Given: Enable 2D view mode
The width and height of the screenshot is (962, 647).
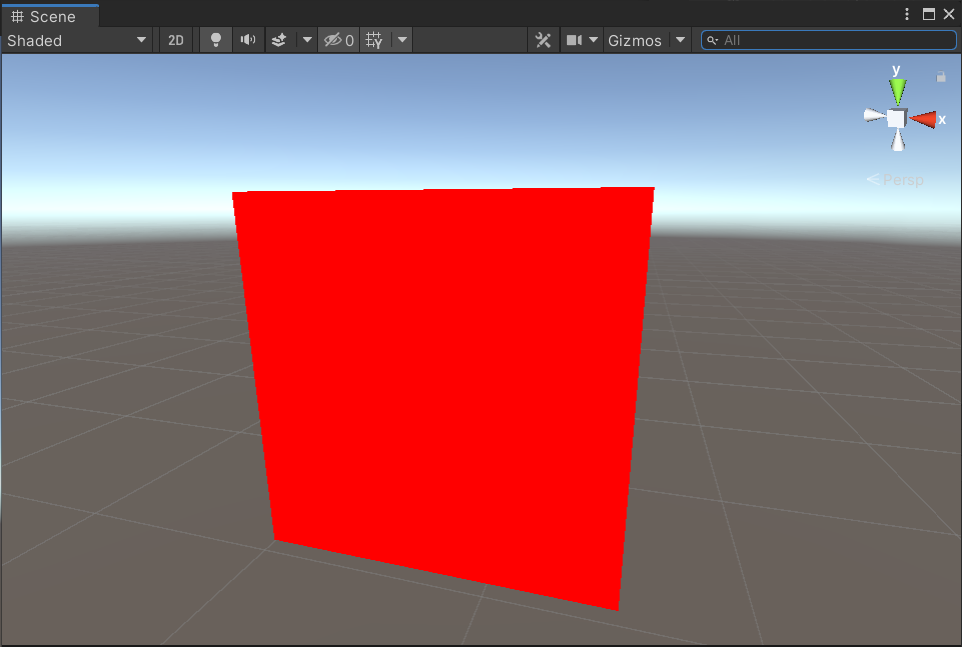Looking at the screenshot, I should pos(175,40).
